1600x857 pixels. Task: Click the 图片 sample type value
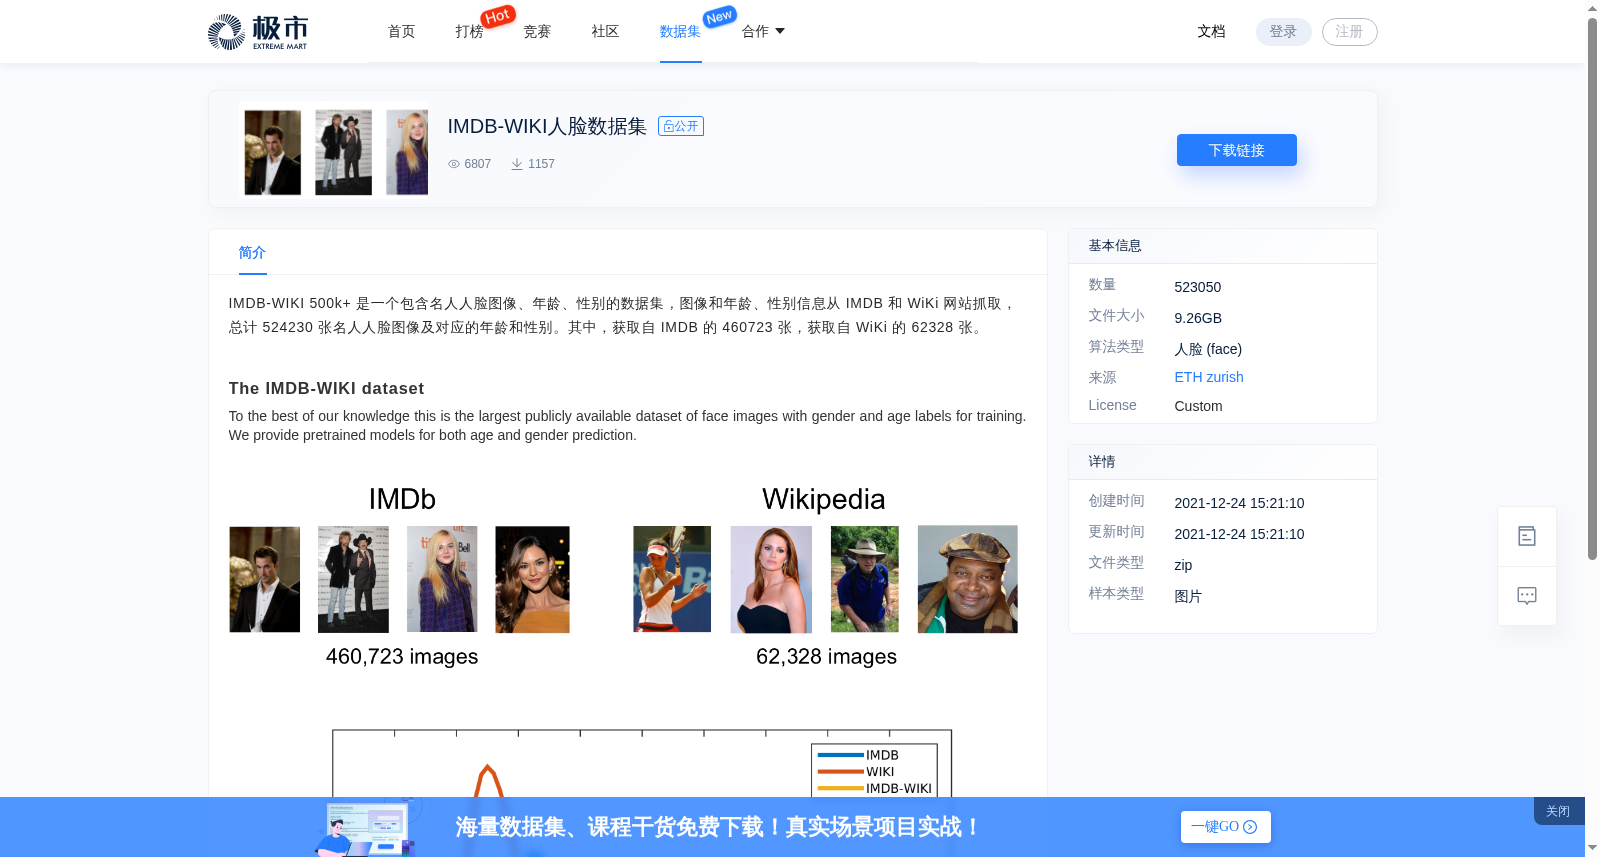[1188, 596]
